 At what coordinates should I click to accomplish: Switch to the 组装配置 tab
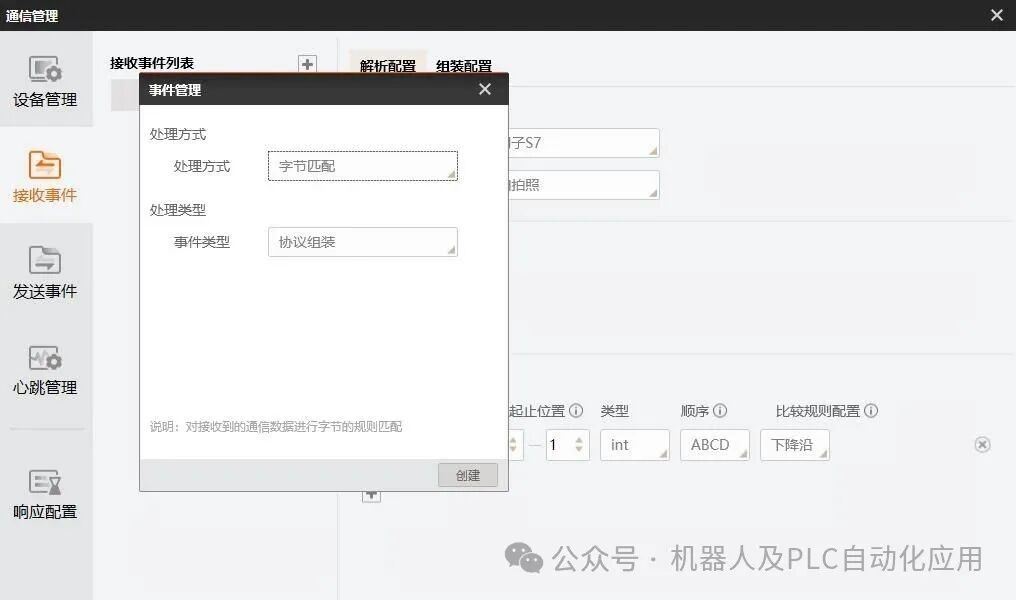pos(463,66)
